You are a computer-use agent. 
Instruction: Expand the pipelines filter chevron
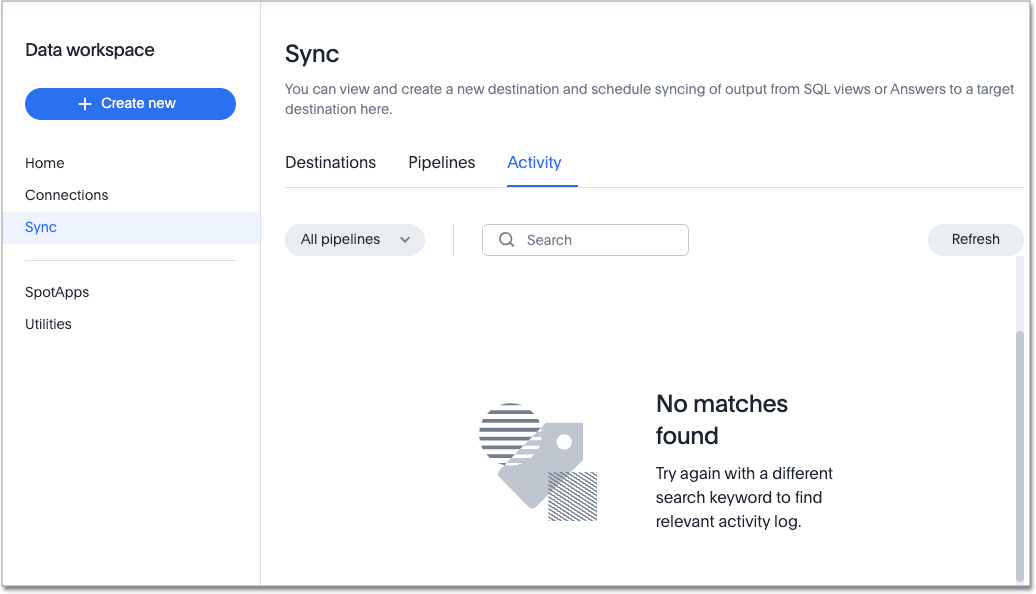tap(406, 240)
